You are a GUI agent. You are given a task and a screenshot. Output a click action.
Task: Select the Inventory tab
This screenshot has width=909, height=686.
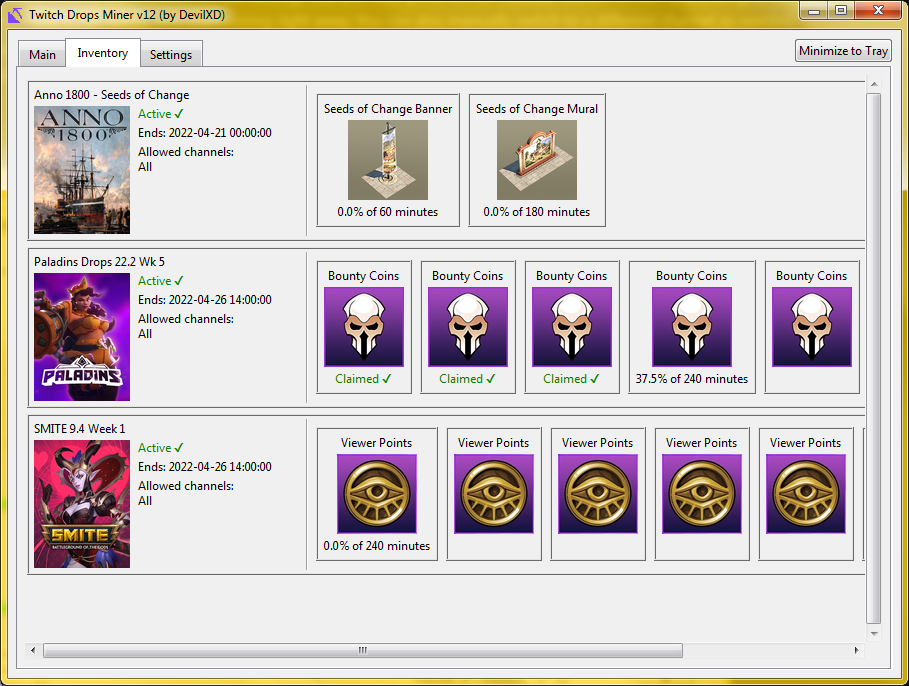(x=102, y=53)
